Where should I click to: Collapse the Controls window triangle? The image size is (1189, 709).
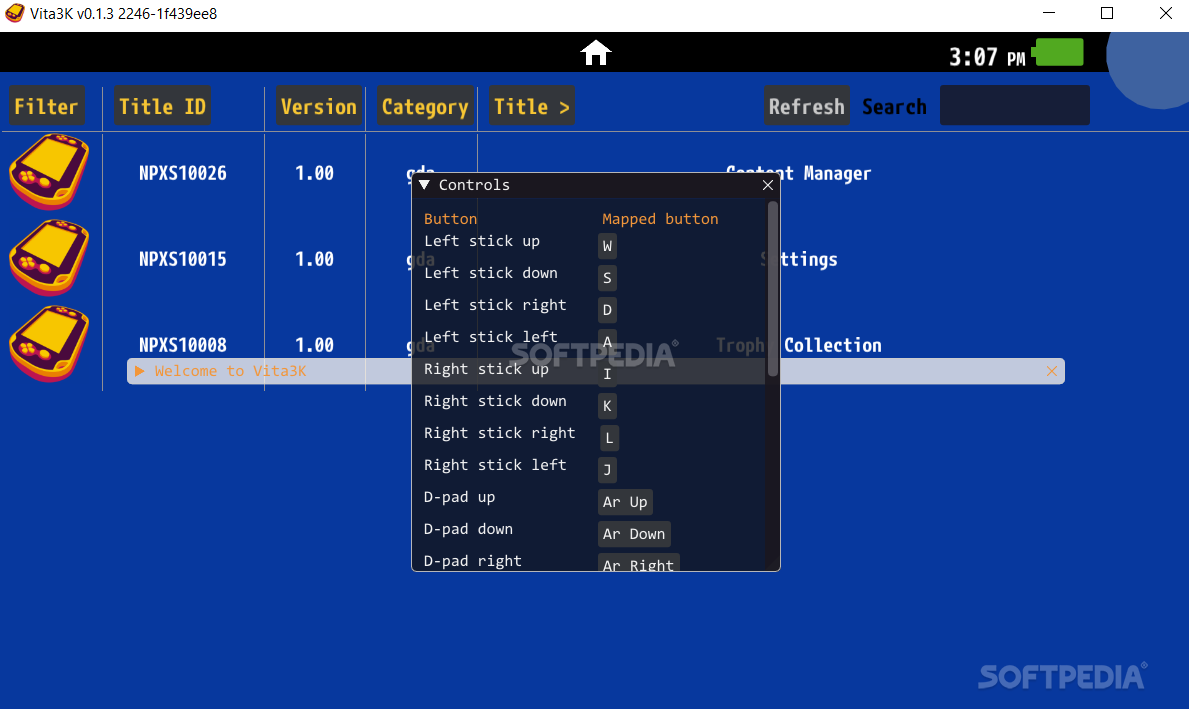[x=425, y=185]
